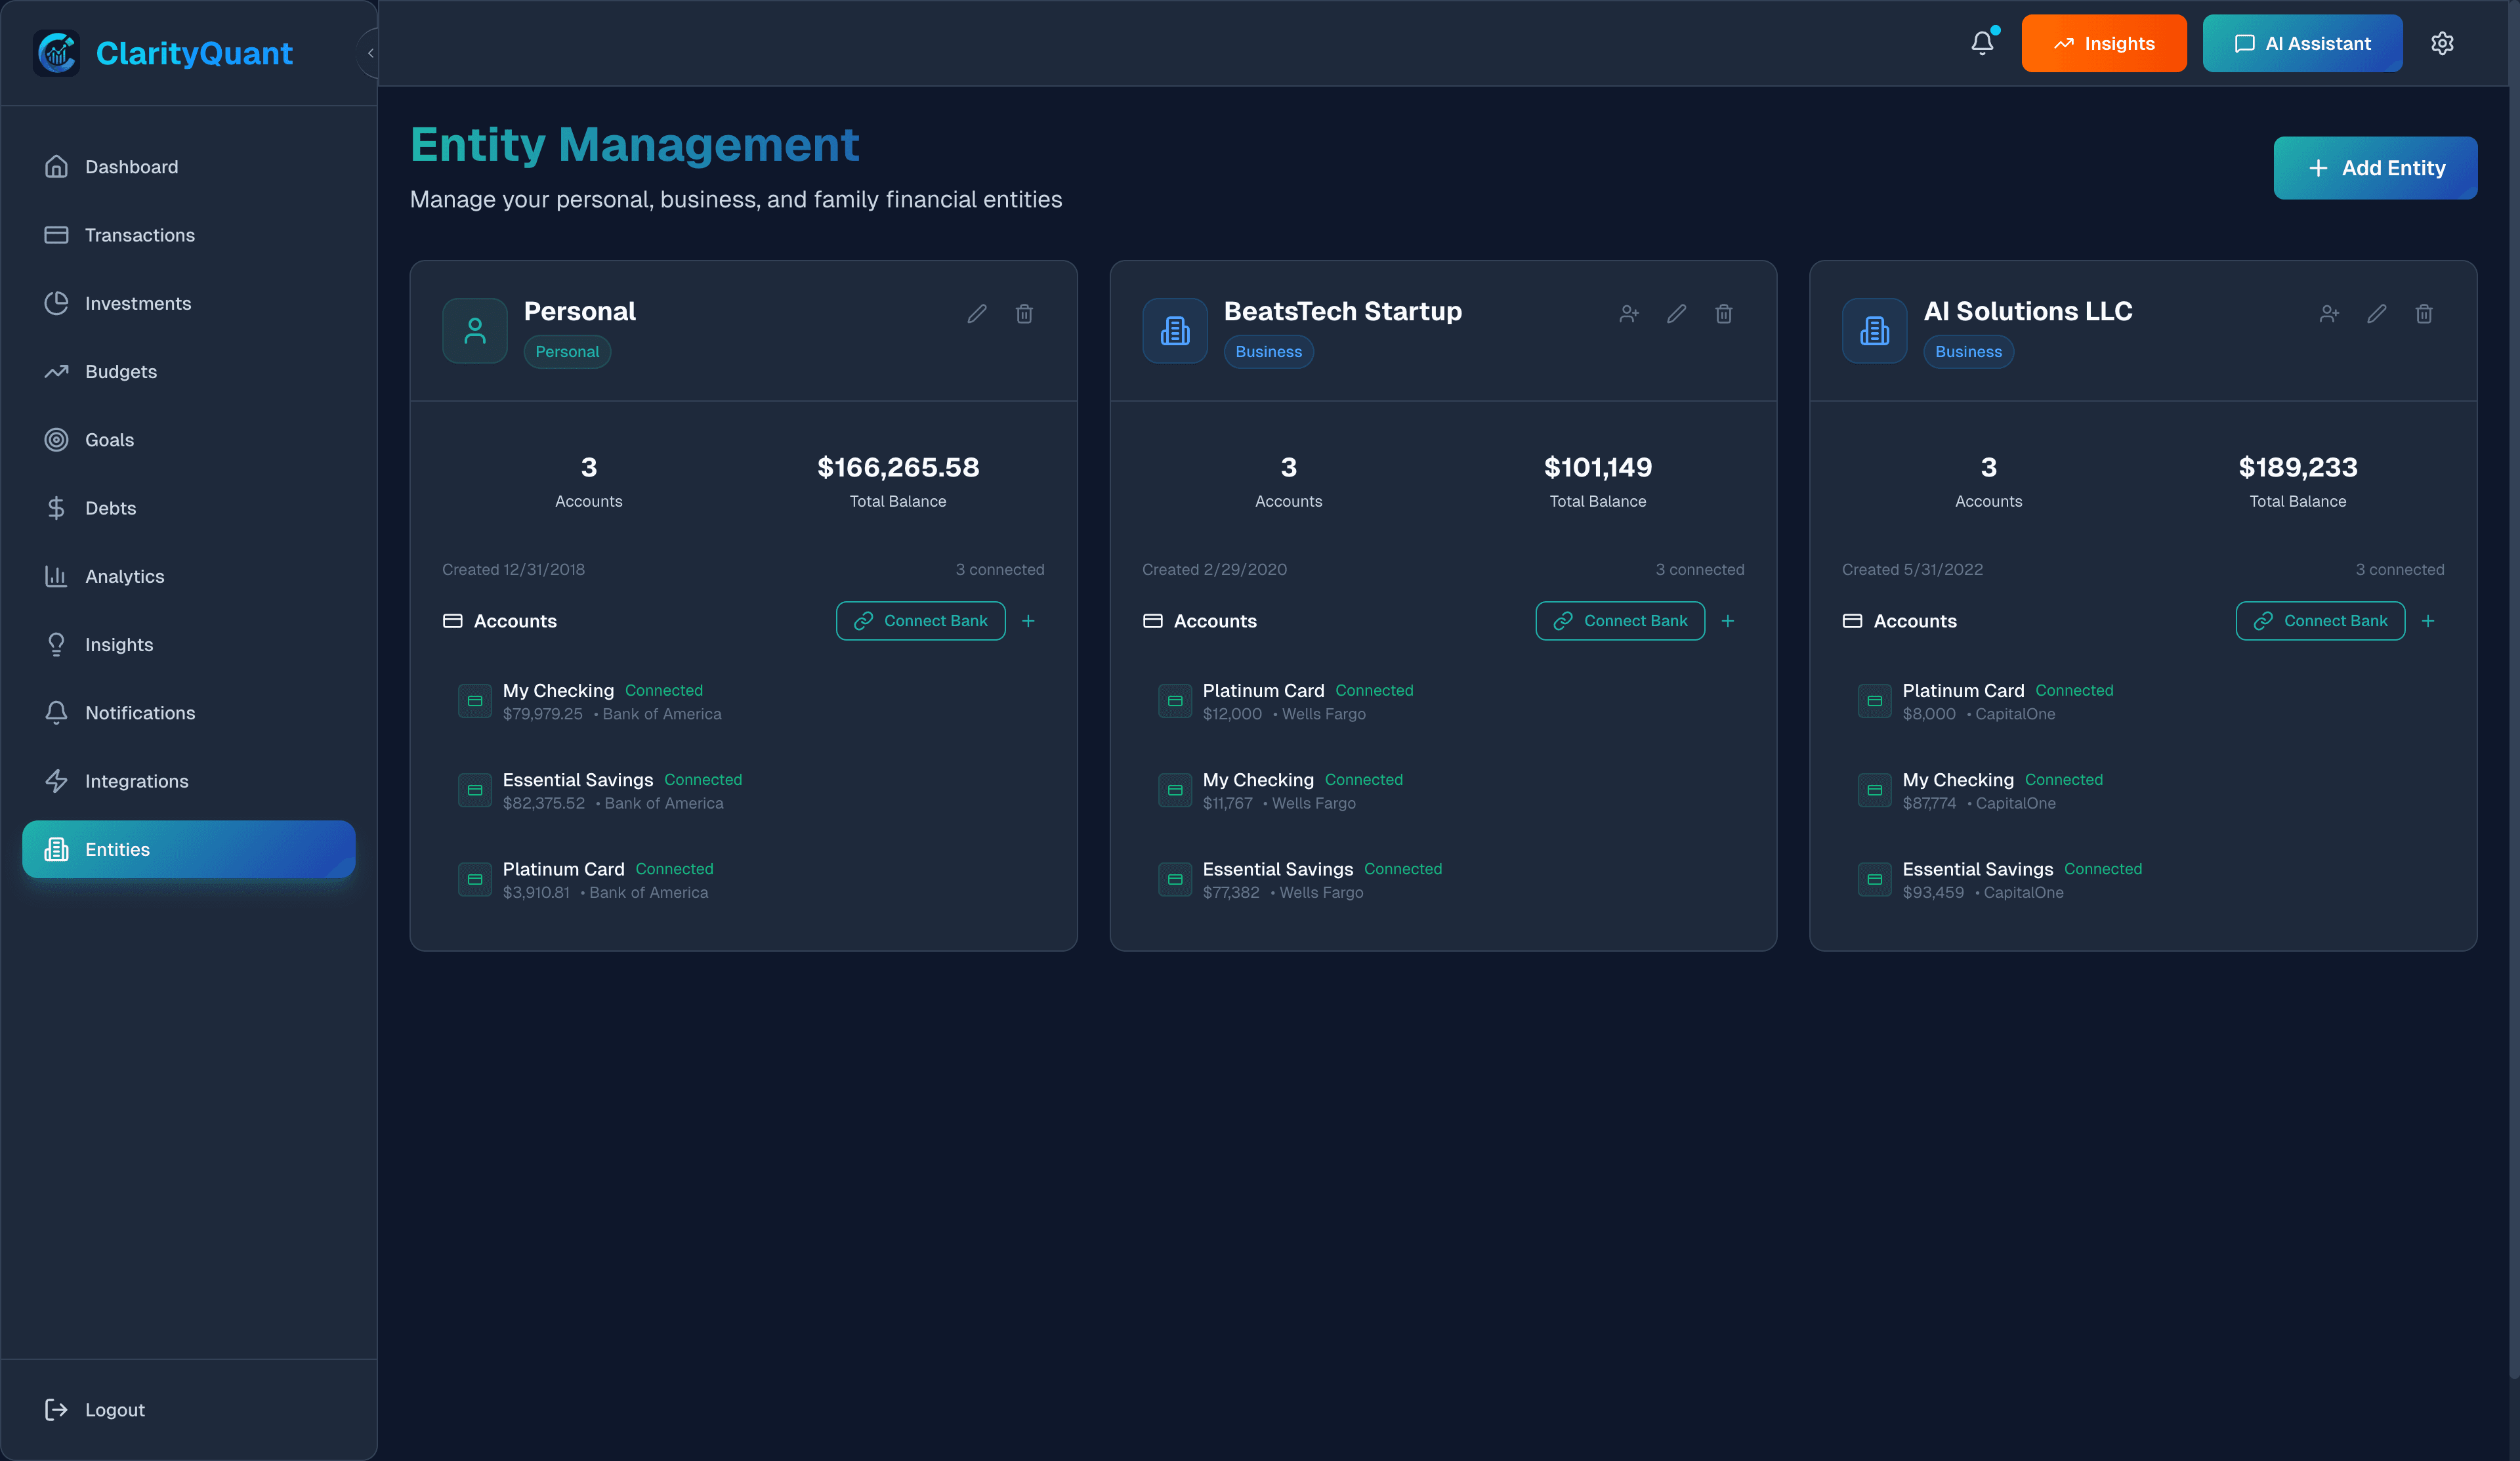Open the Goals section
2520x1461 pixels.
(109, 439)
